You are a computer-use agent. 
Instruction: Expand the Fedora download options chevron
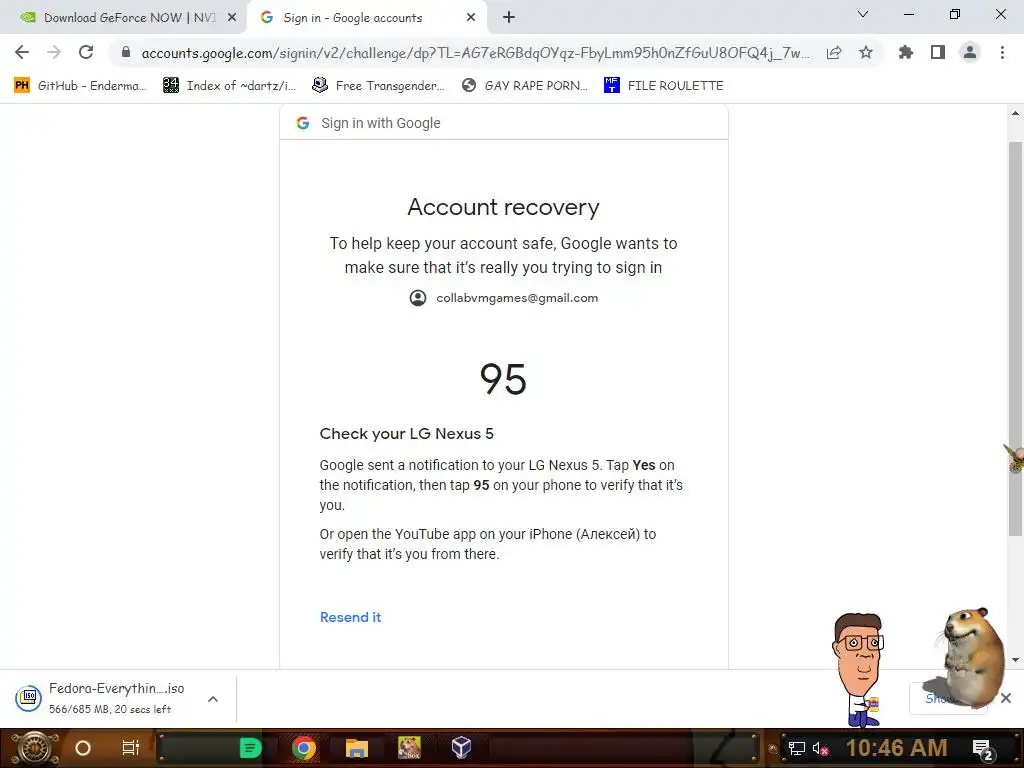point(213,699)
